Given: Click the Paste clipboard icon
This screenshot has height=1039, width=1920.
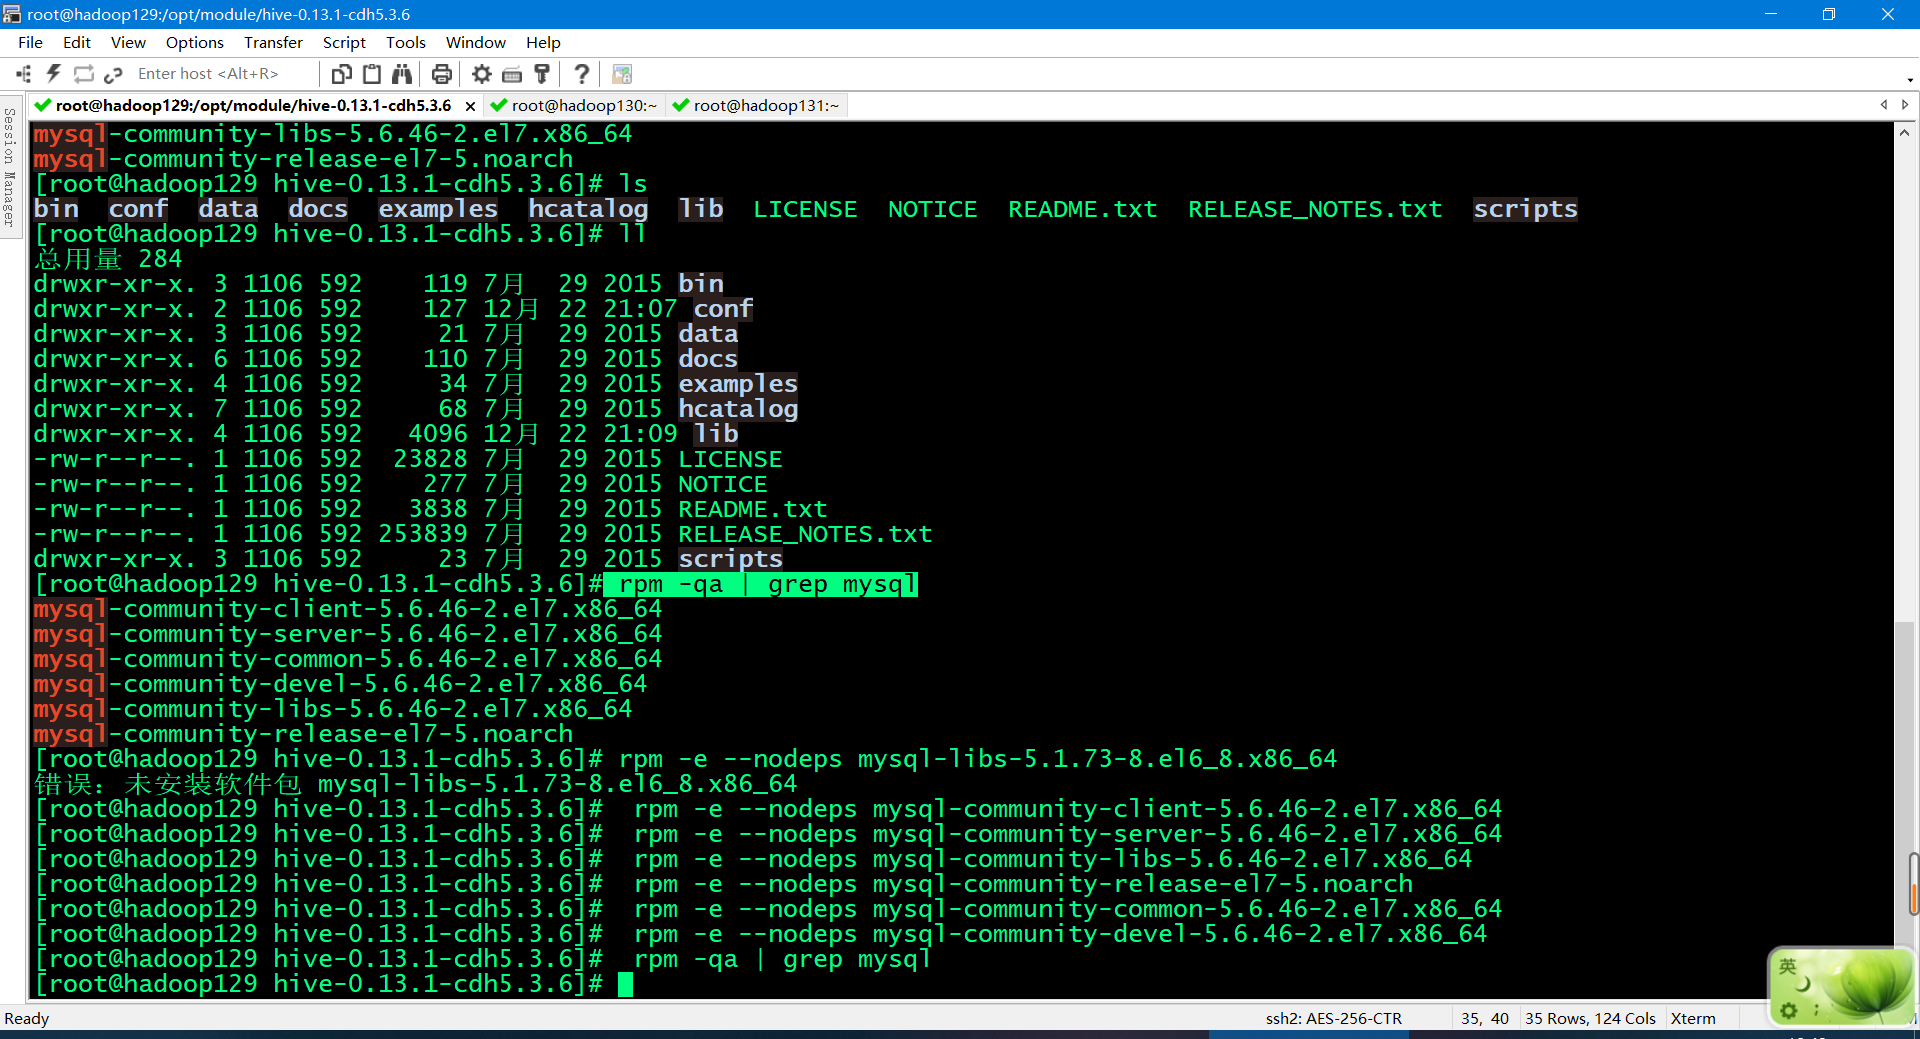Looking at the screenshot, I should tap(372, 74).
